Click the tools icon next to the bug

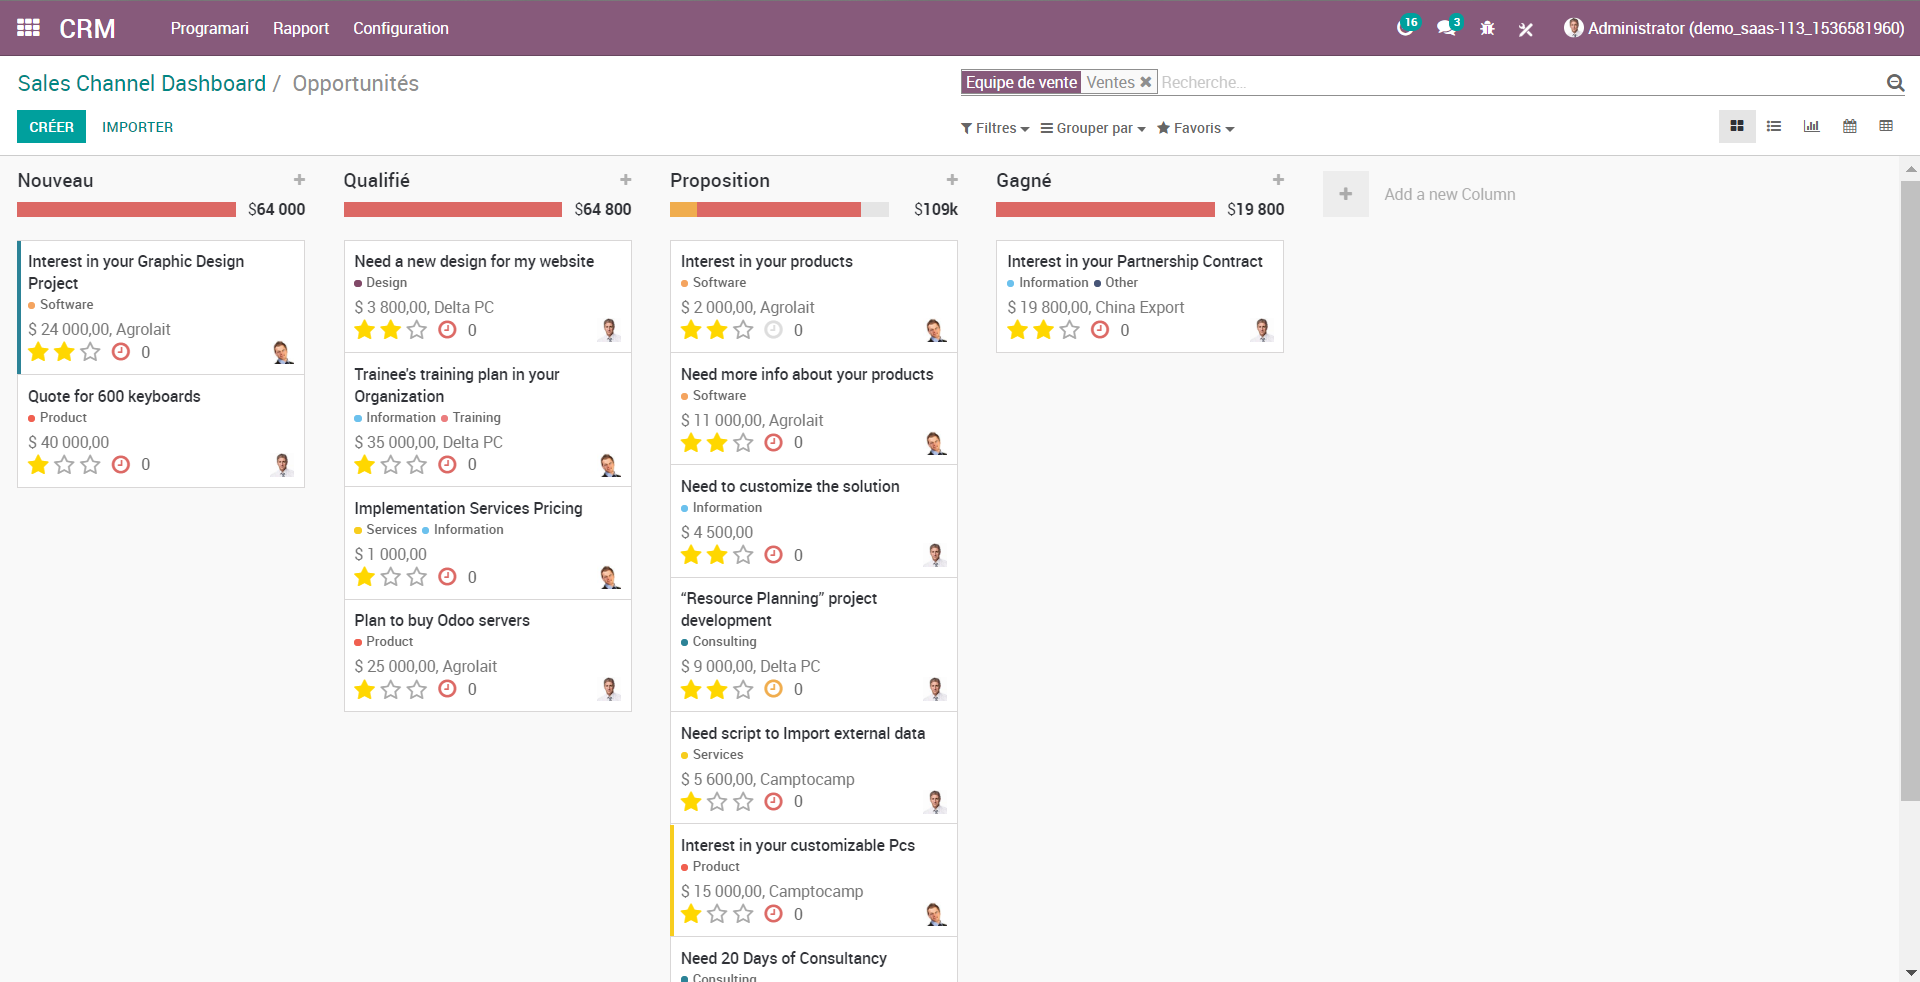point(1526,29)
